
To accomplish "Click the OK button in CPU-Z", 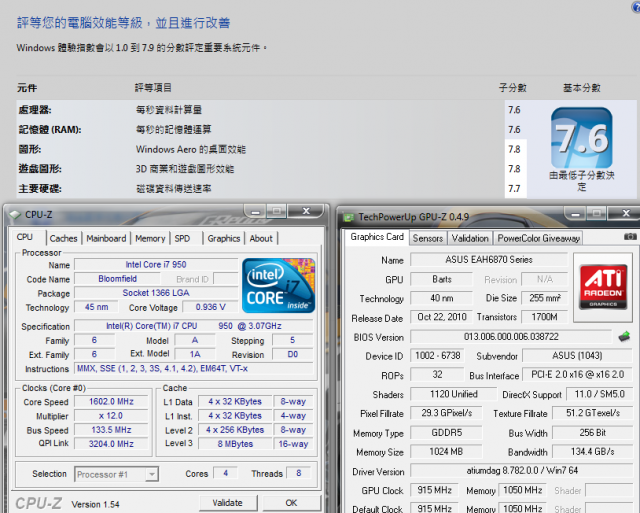I will (291, 503).
